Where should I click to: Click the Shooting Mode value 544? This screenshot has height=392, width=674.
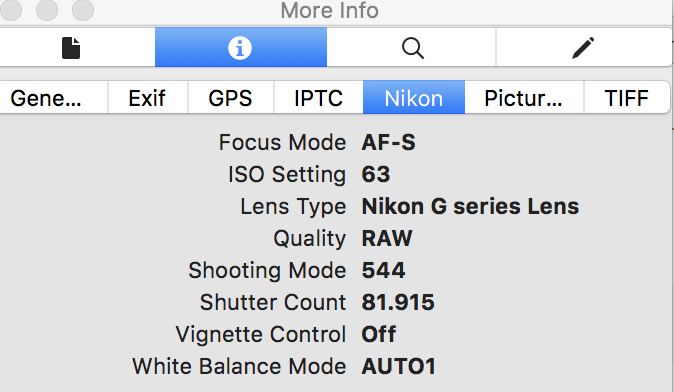[x=383, y=270]
